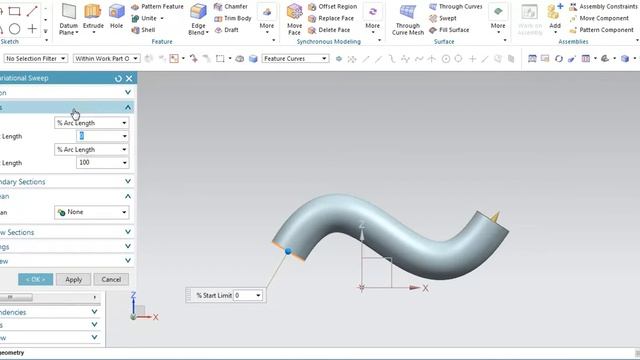Open the start limit % Arc Length dropdown
Image resolution: width=640 pixels, height=360 pixels.
[91, 123]
